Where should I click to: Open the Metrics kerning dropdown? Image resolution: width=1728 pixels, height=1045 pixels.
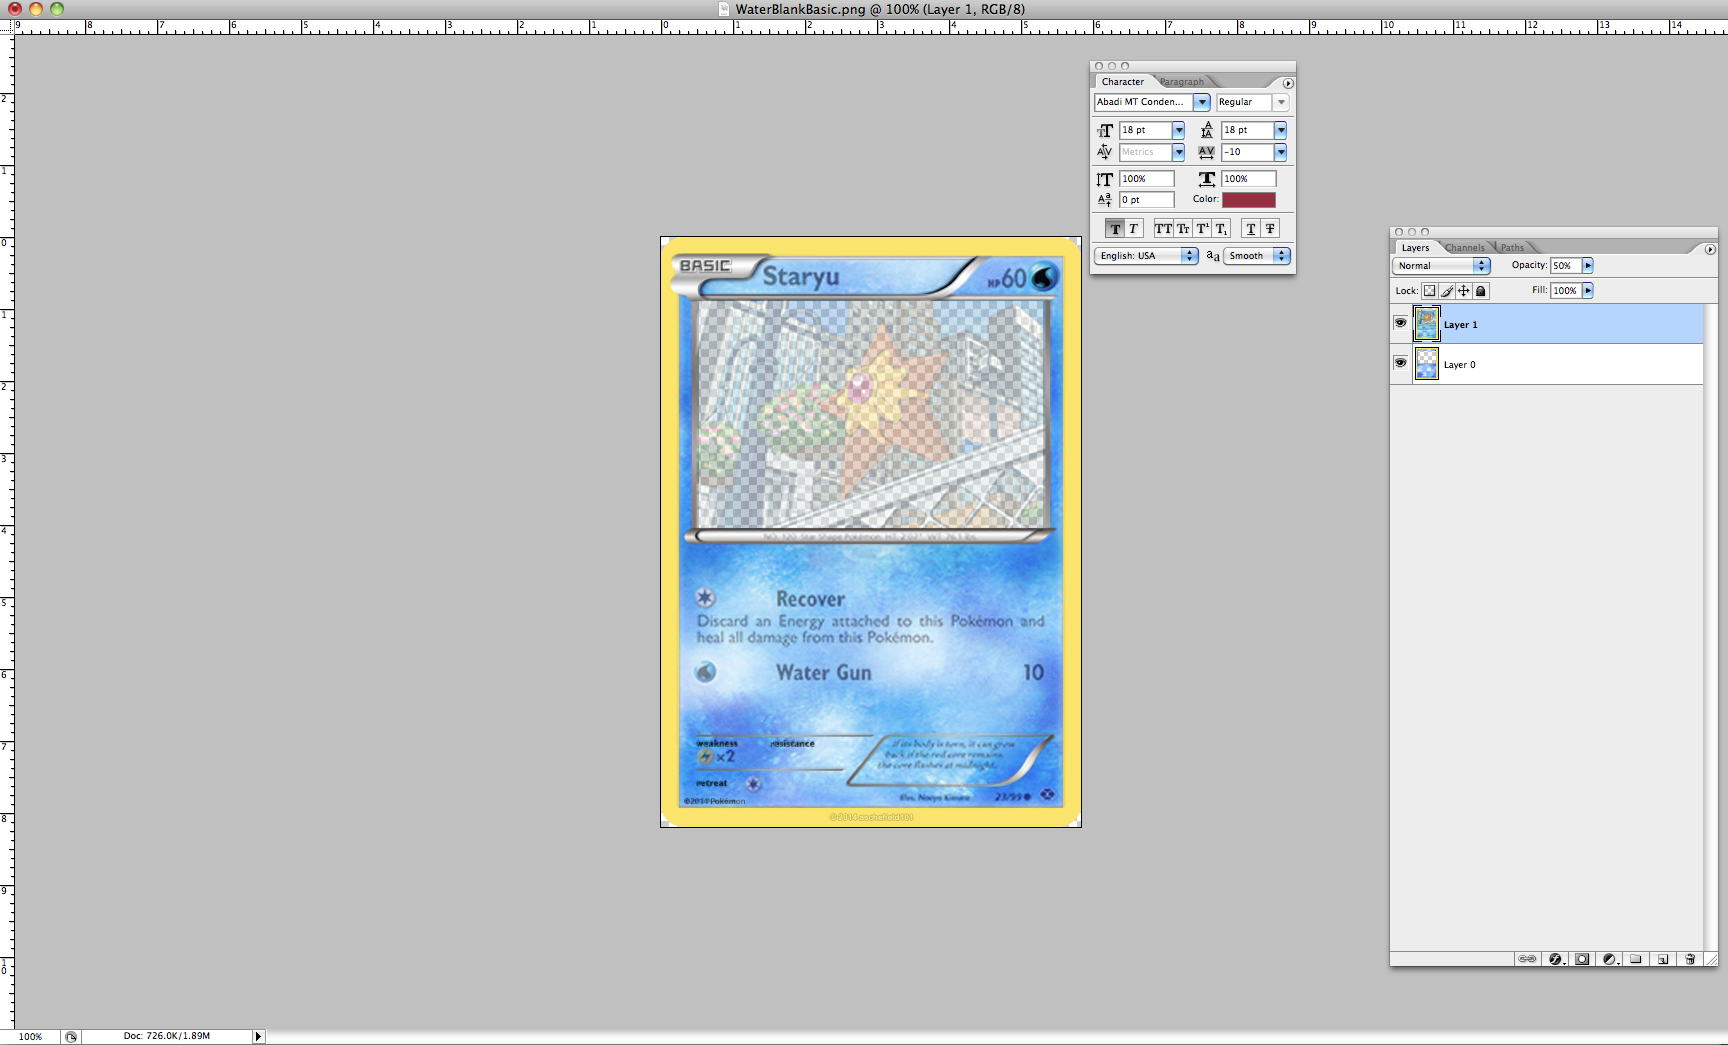(1179, 152)
